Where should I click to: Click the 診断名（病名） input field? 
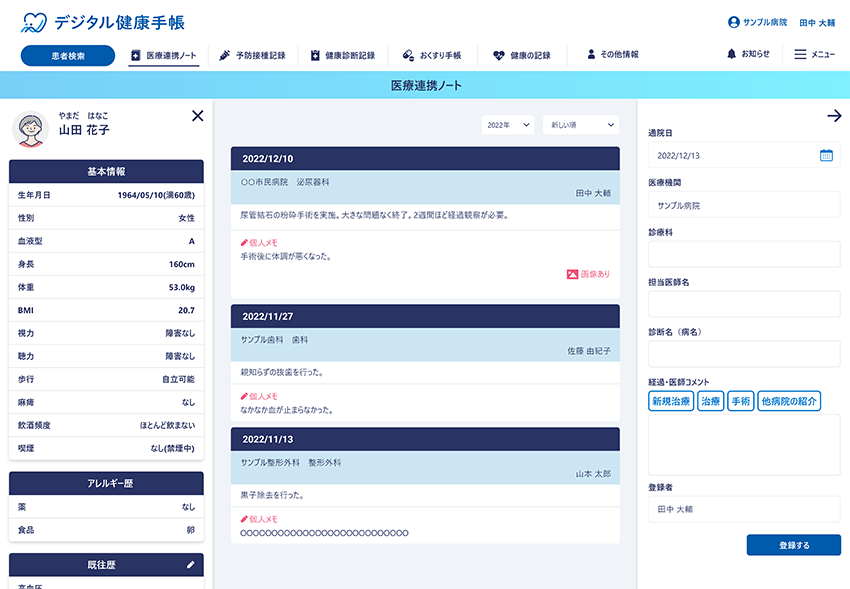click(x=744, y=354)
